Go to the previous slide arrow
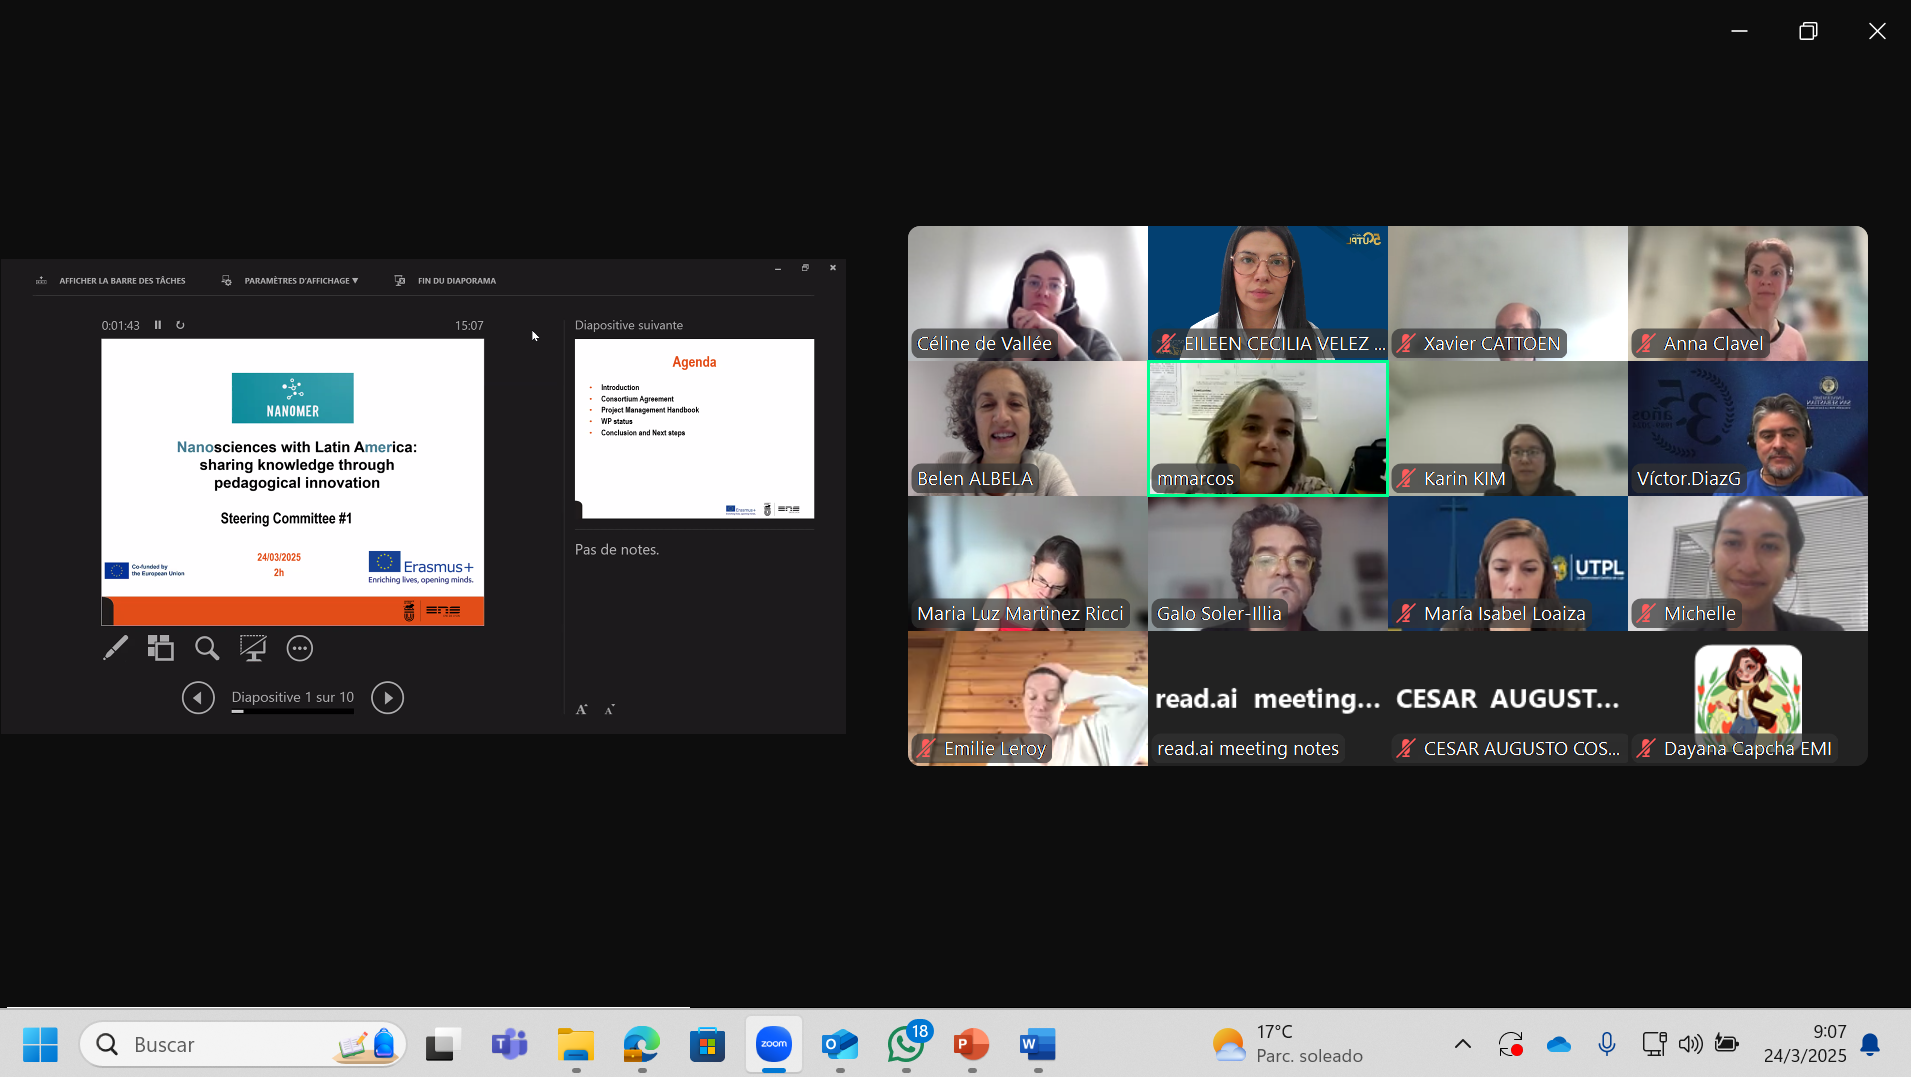Image resolution: width=1911 pixels, height=1077 pixels. (198, 698)
